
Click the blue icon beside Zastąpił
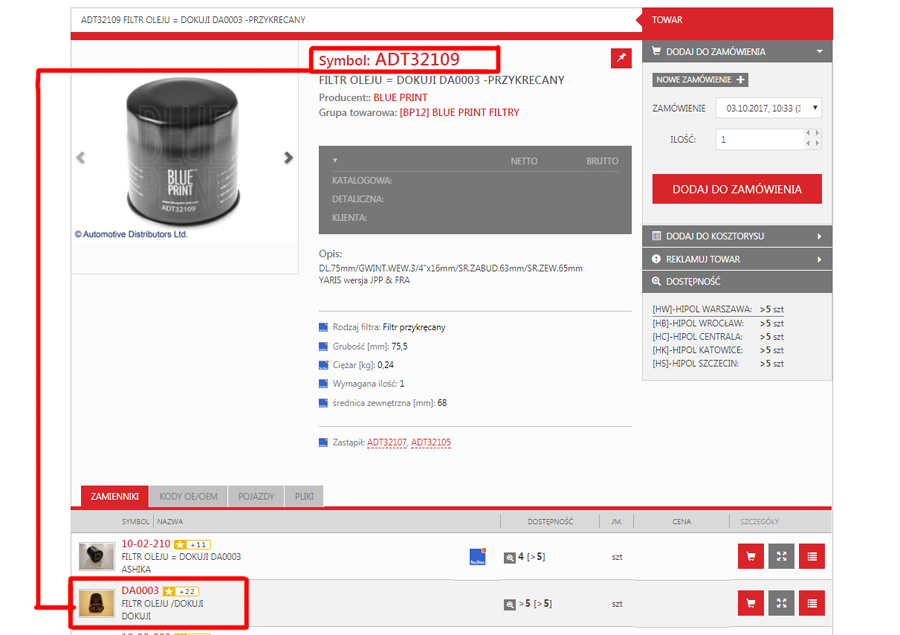click(323, 442)
